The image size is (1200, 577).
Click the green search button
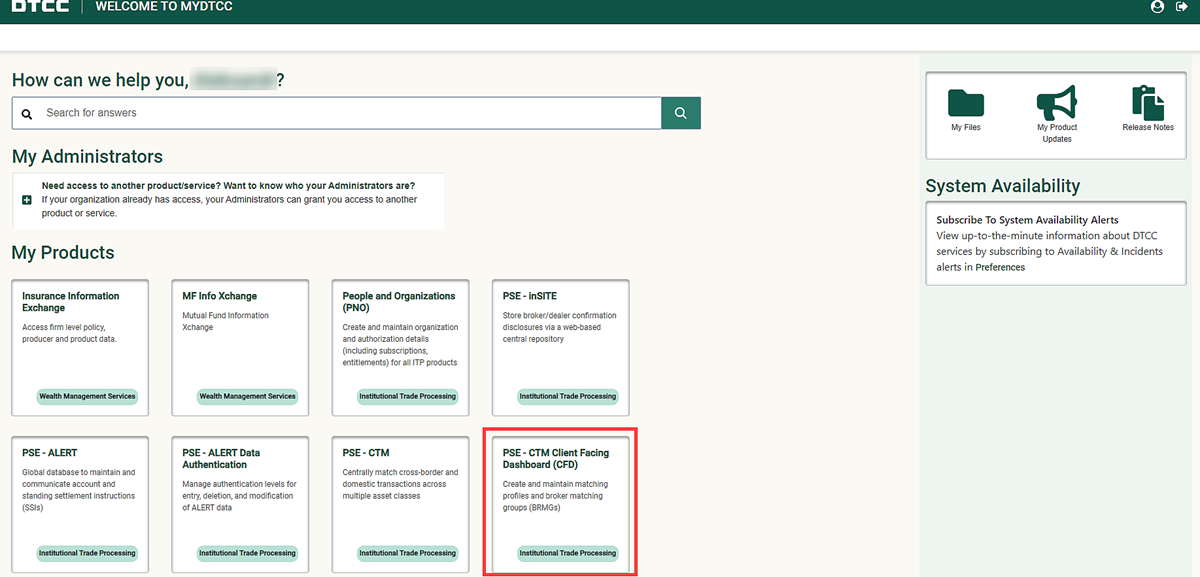click(681, 113)
